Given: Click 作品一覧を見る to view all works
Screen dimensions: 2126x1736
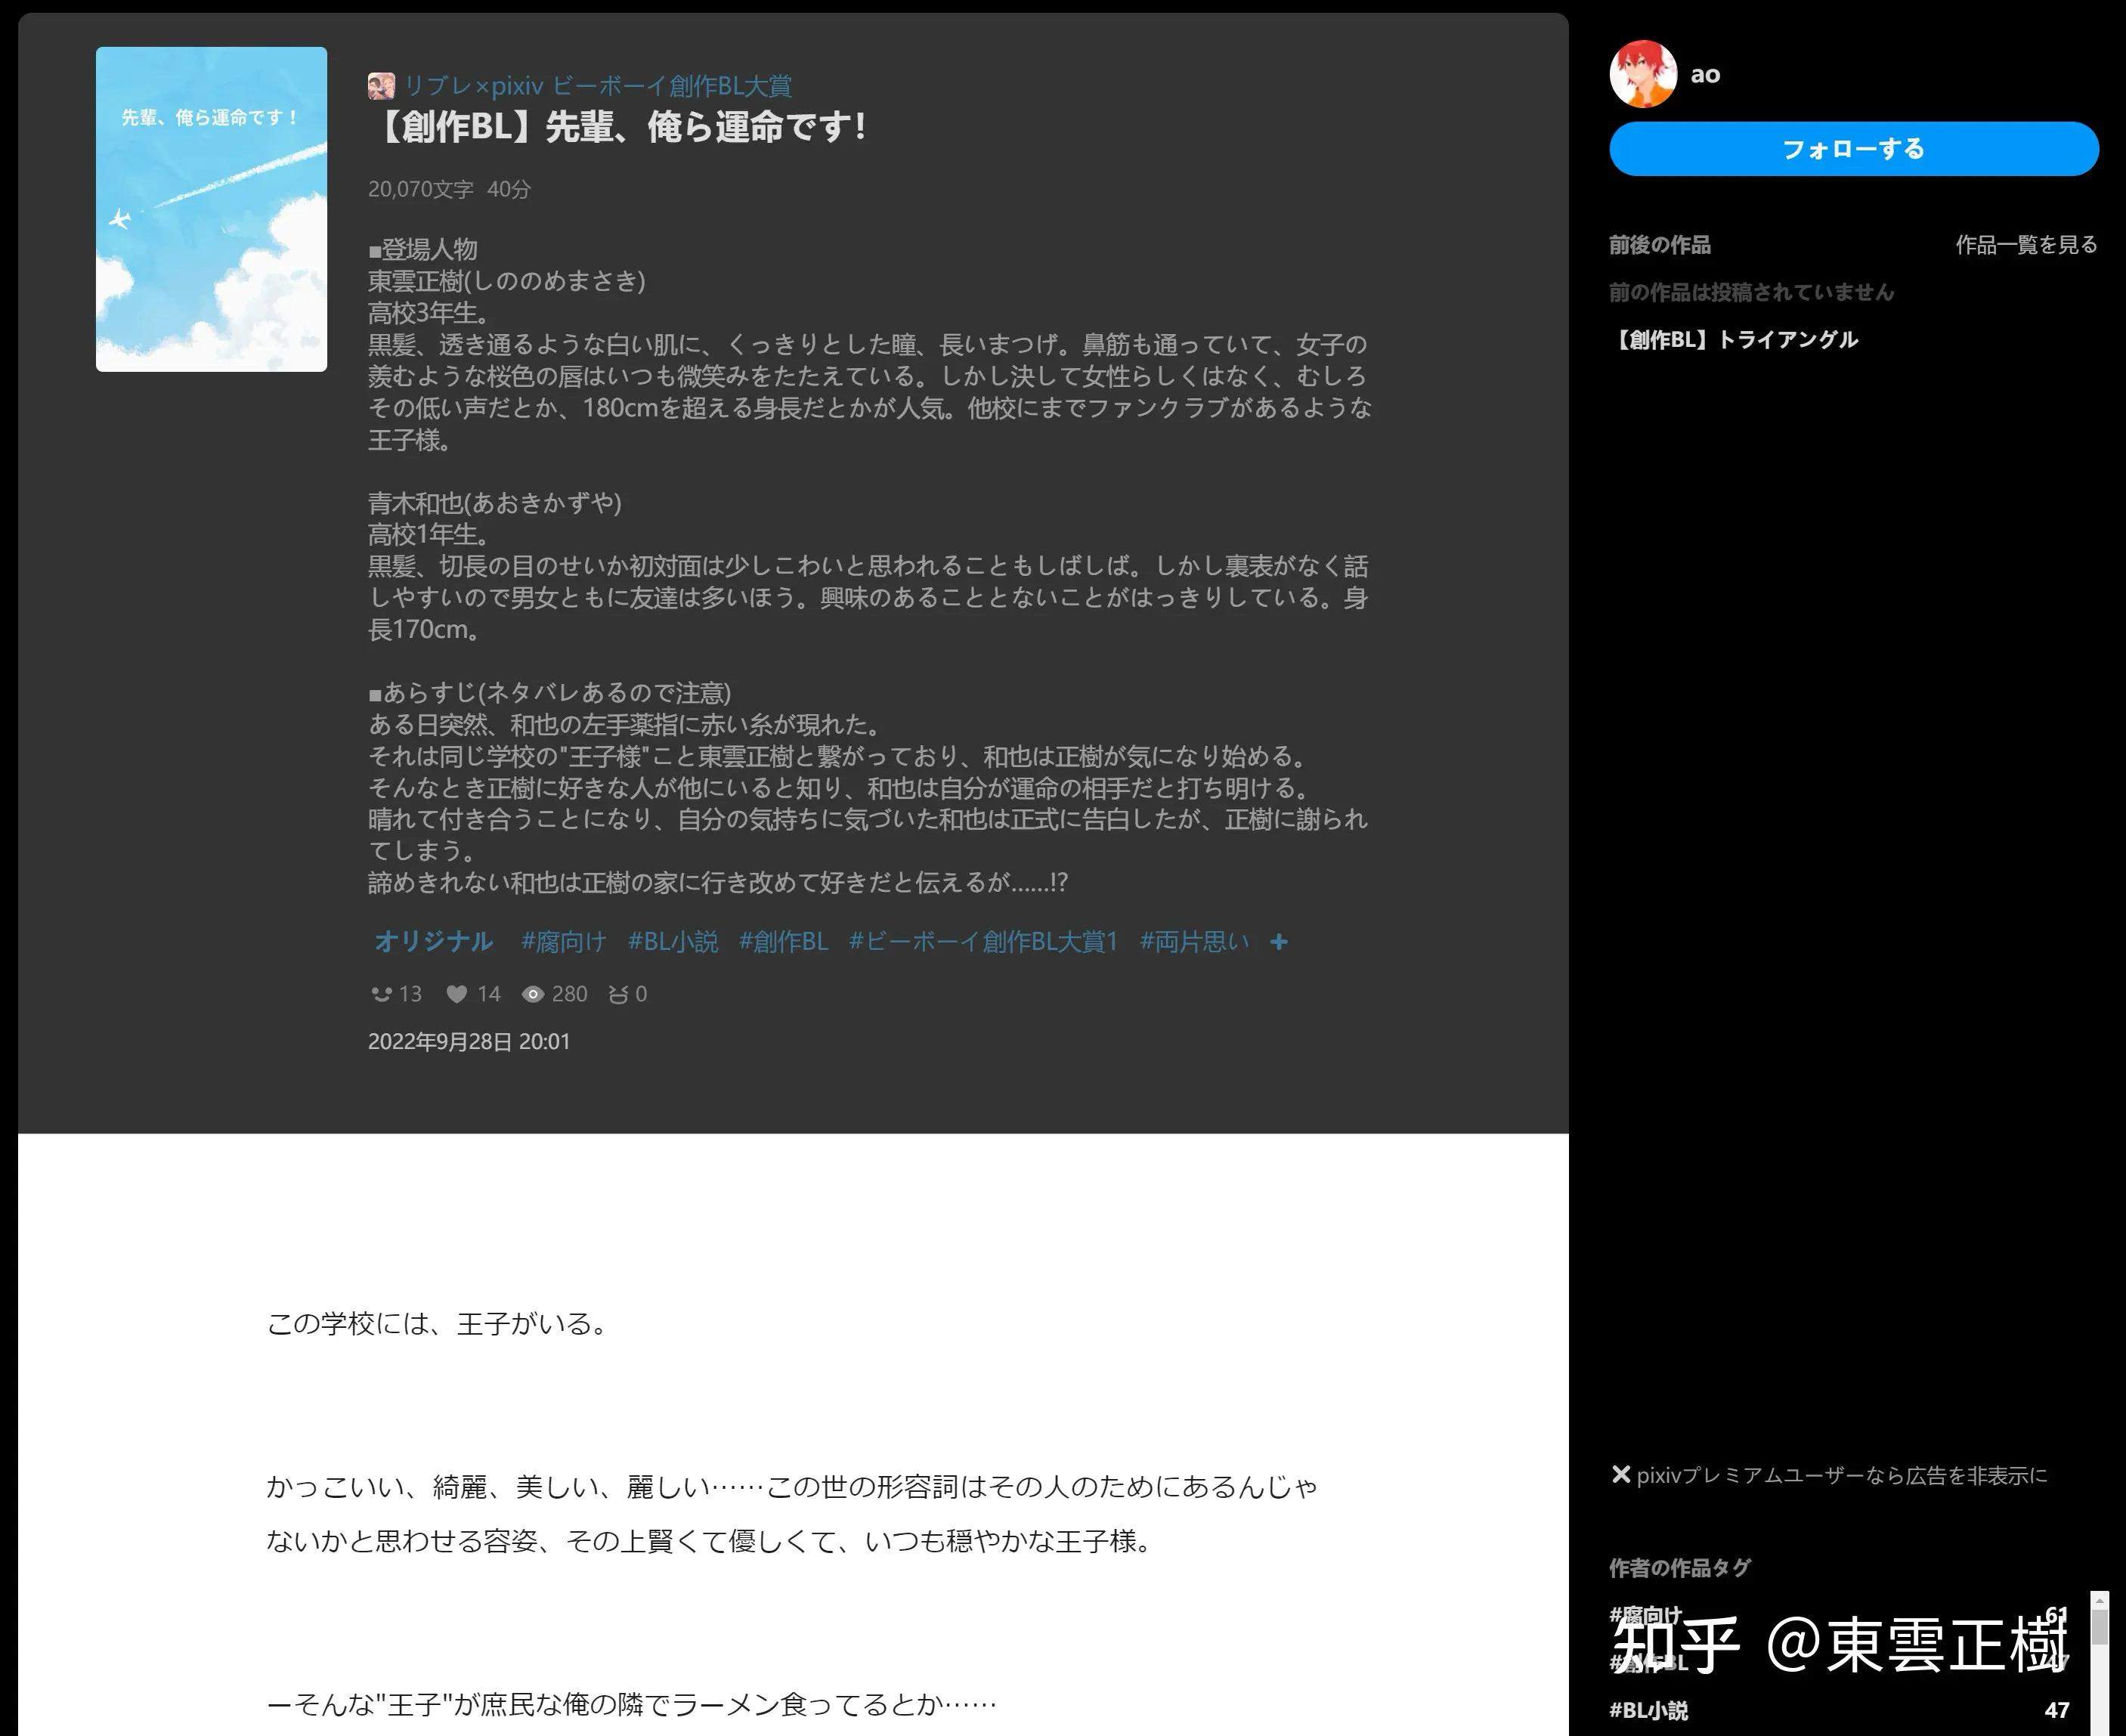Looking at the screenshot, I should pos(2026,245).
